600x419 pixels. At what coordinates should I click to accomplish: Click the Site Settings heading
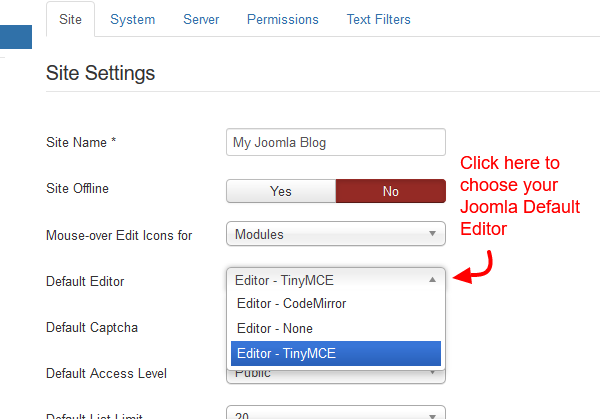[x=100, y=73]
